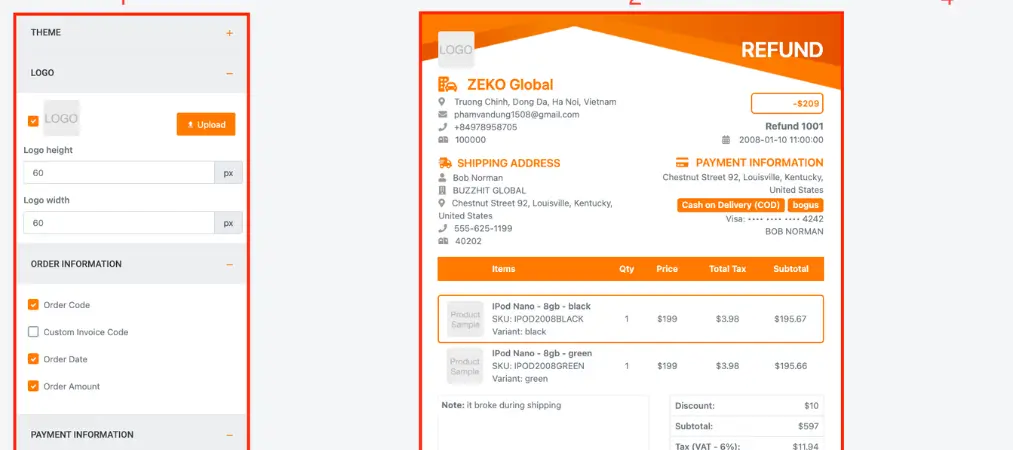Uncheck the Order Code checkbox

click(33, 305)
